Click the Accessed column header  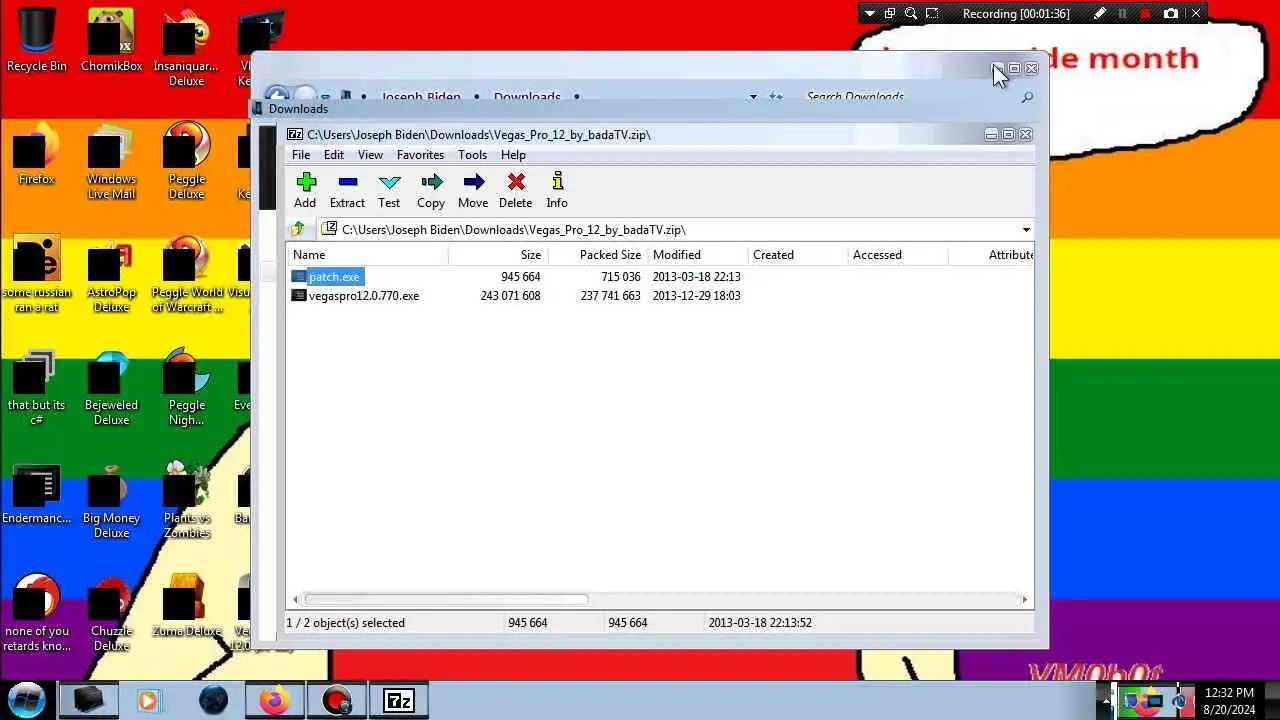click(x=898, y=255)
